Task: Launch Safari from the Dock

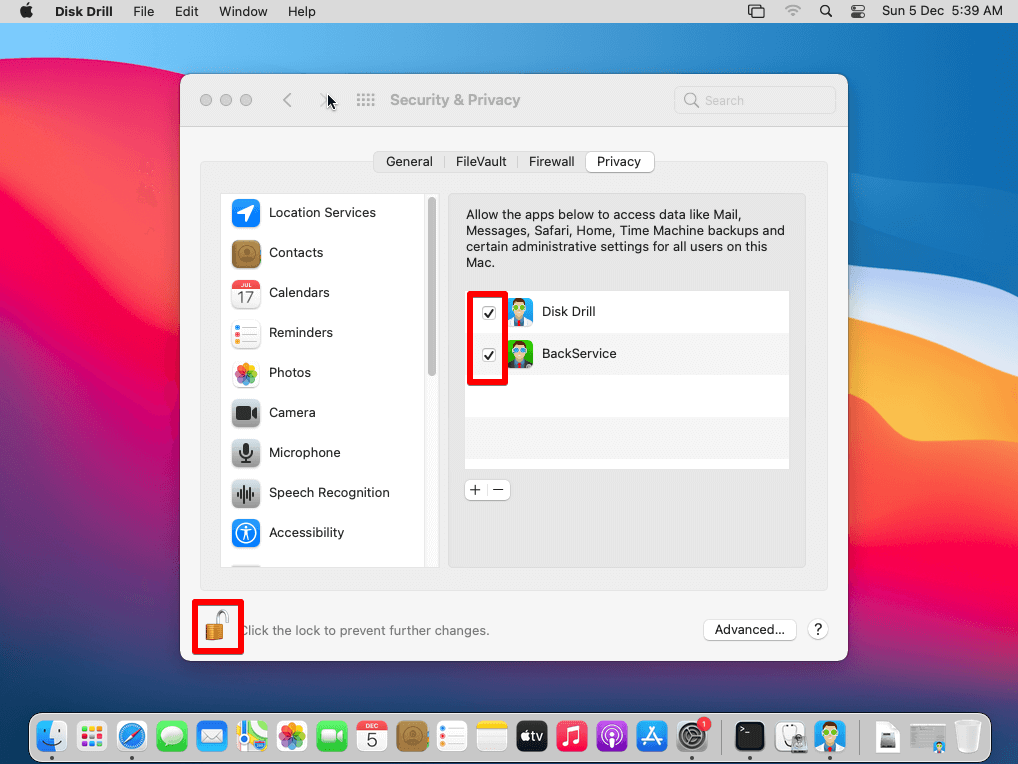Action: click(132, 737)
